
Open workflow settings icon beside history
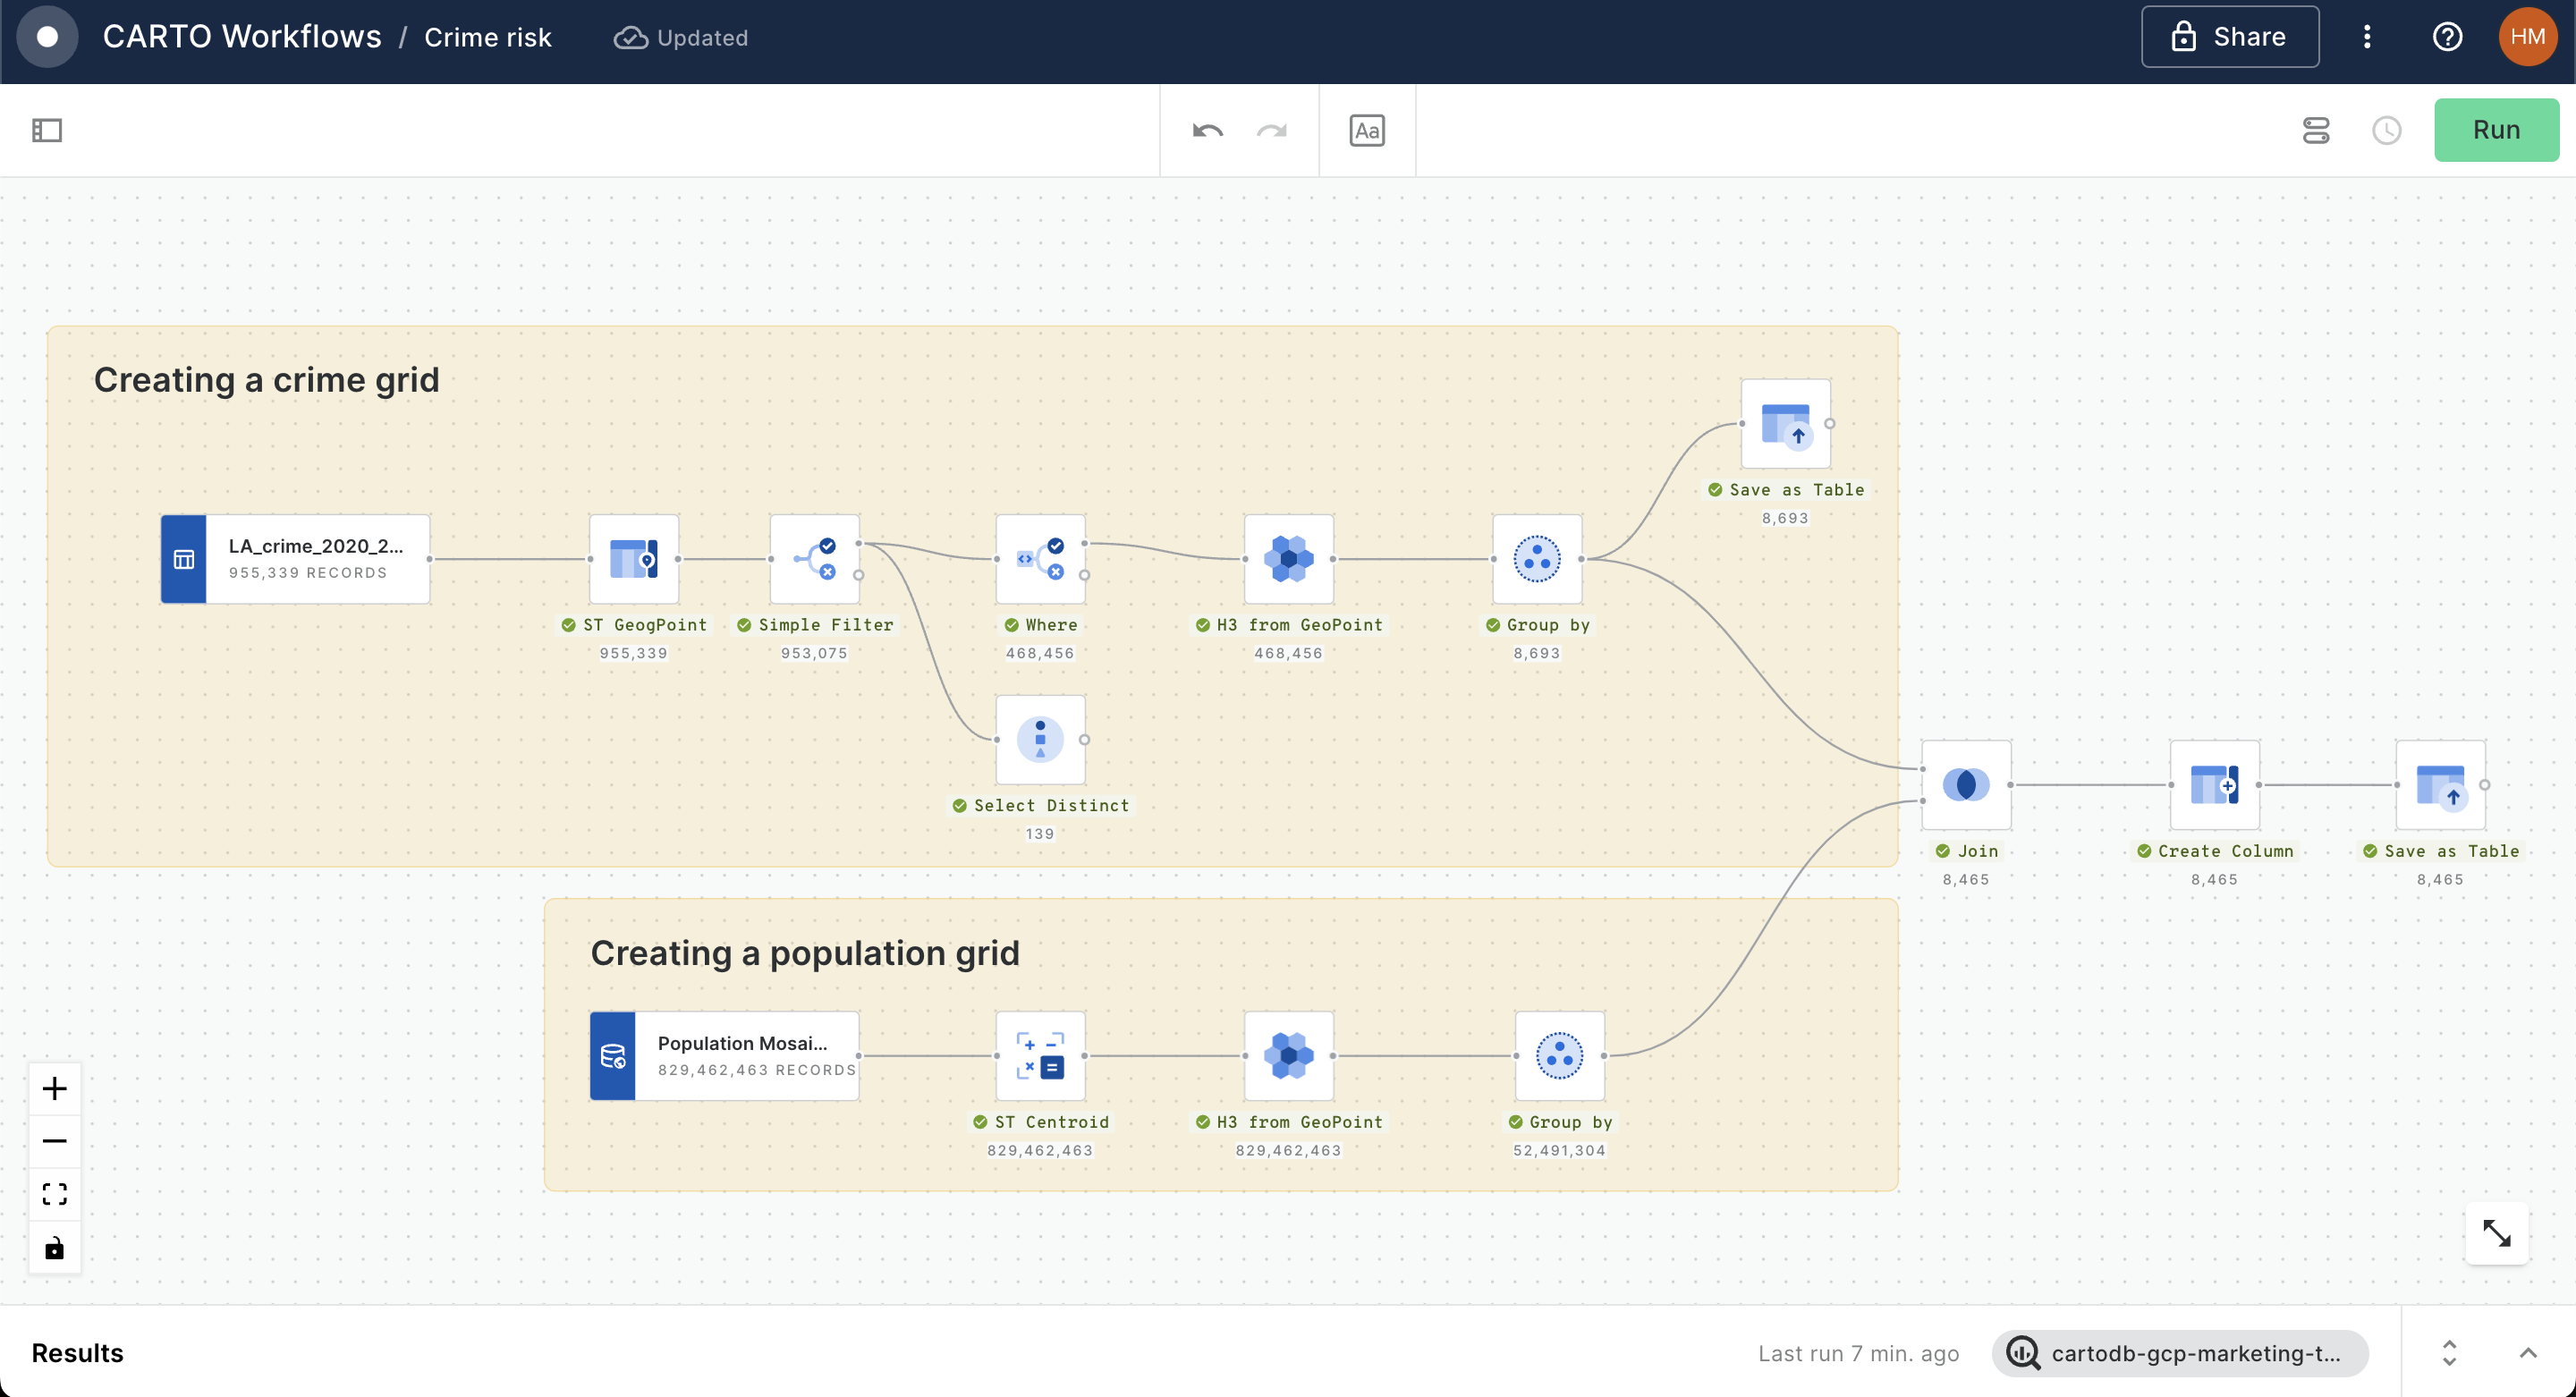tap(2316, 131)
